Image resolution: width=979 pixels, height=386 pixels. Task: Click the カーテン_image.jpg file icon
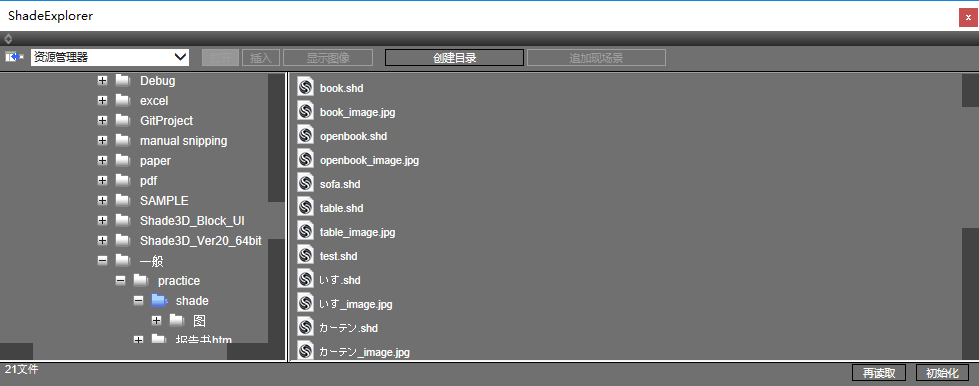tap(305, 351)
